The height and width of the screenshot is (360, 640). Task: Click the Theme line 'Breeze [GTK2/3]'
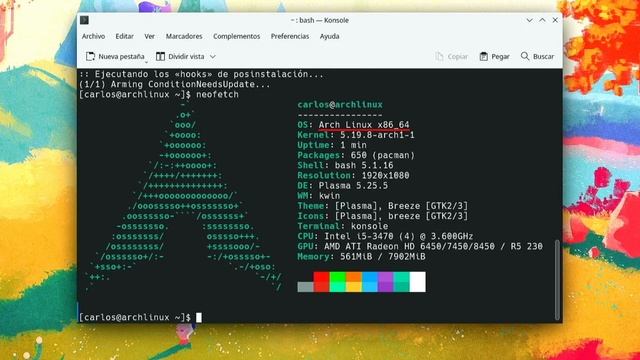pos(428,206)
